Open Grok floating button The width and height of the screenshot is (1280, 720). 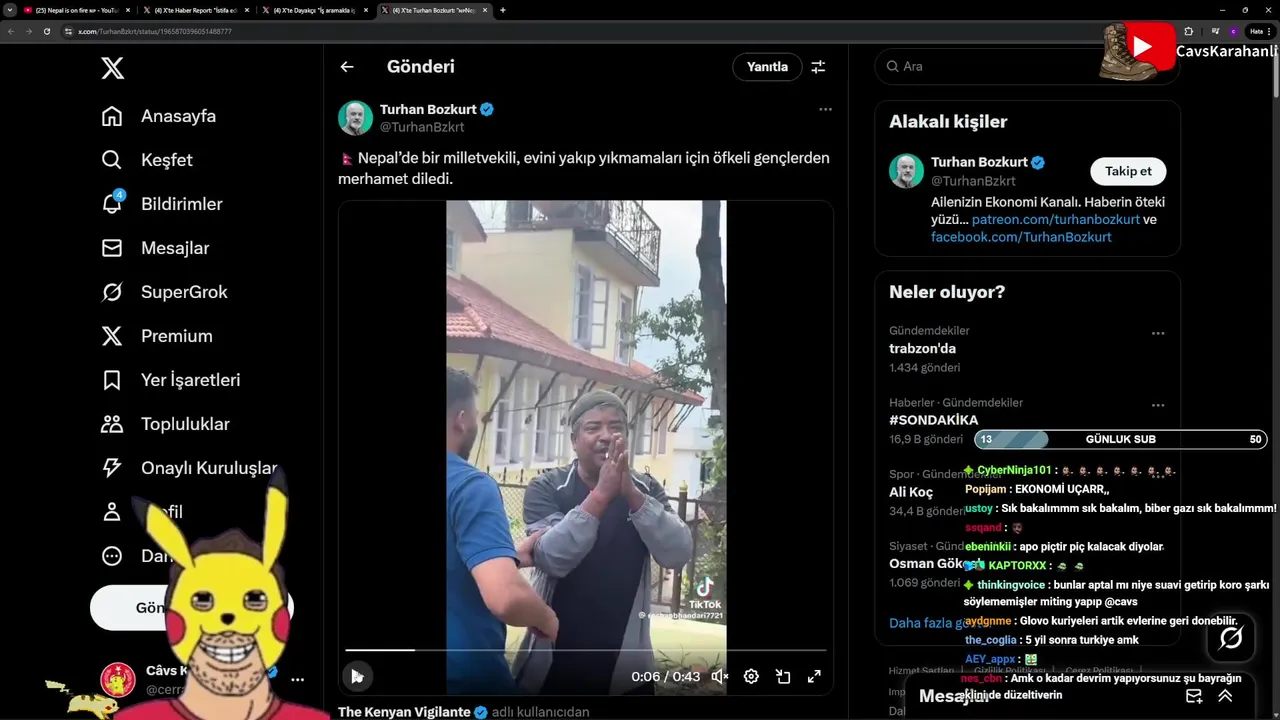click(x=1231, y=637)
